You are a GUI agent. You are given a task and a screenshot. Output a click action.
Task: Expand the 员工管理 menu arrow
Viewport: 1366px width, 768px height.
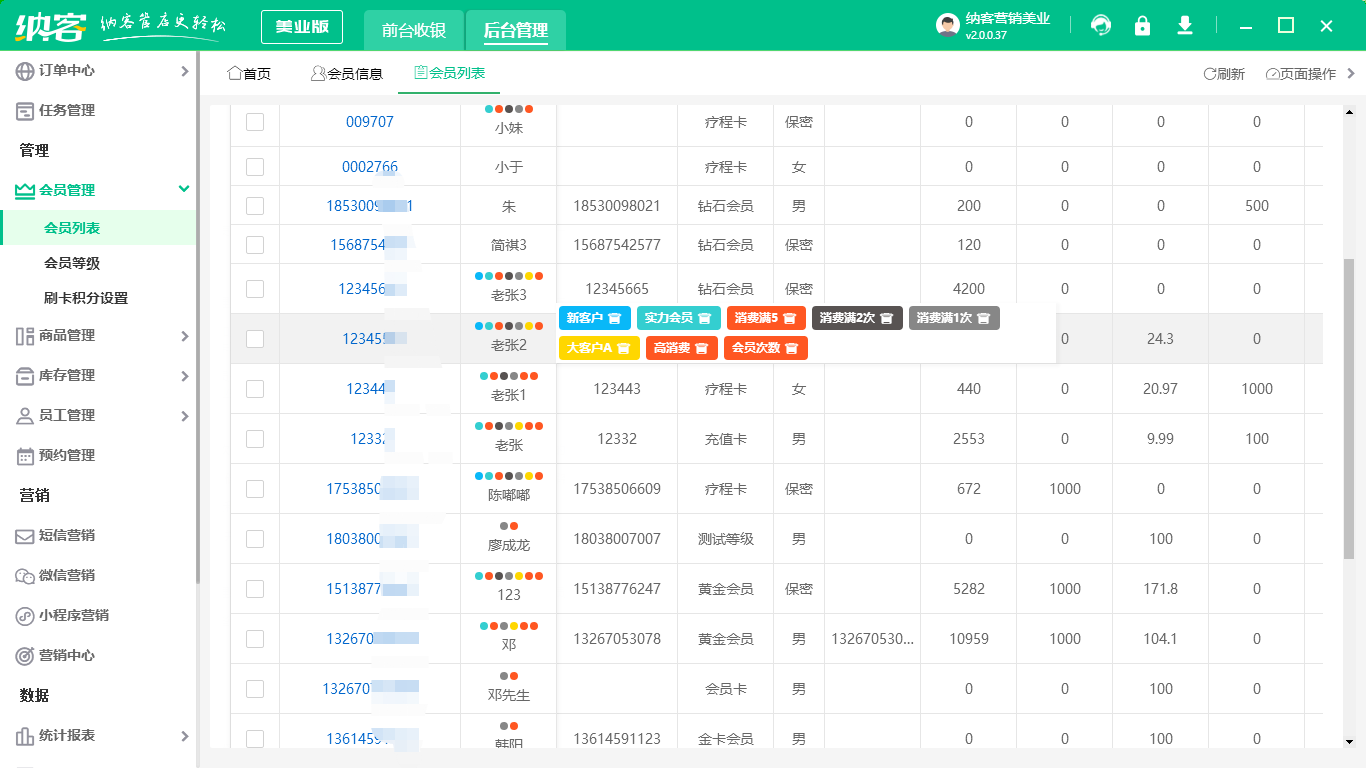click(184, 416)
